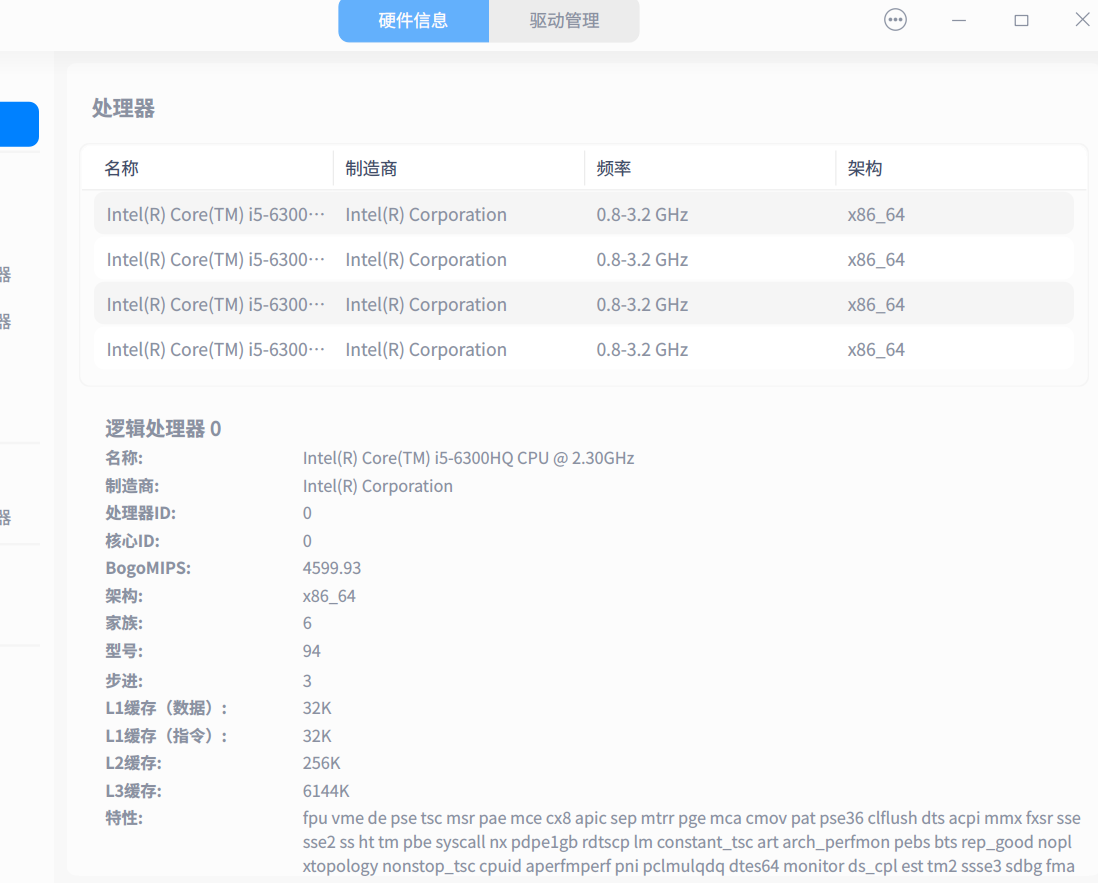
Task: Click the 逻辑处理器 0 section heading
Action: (164, 428)
